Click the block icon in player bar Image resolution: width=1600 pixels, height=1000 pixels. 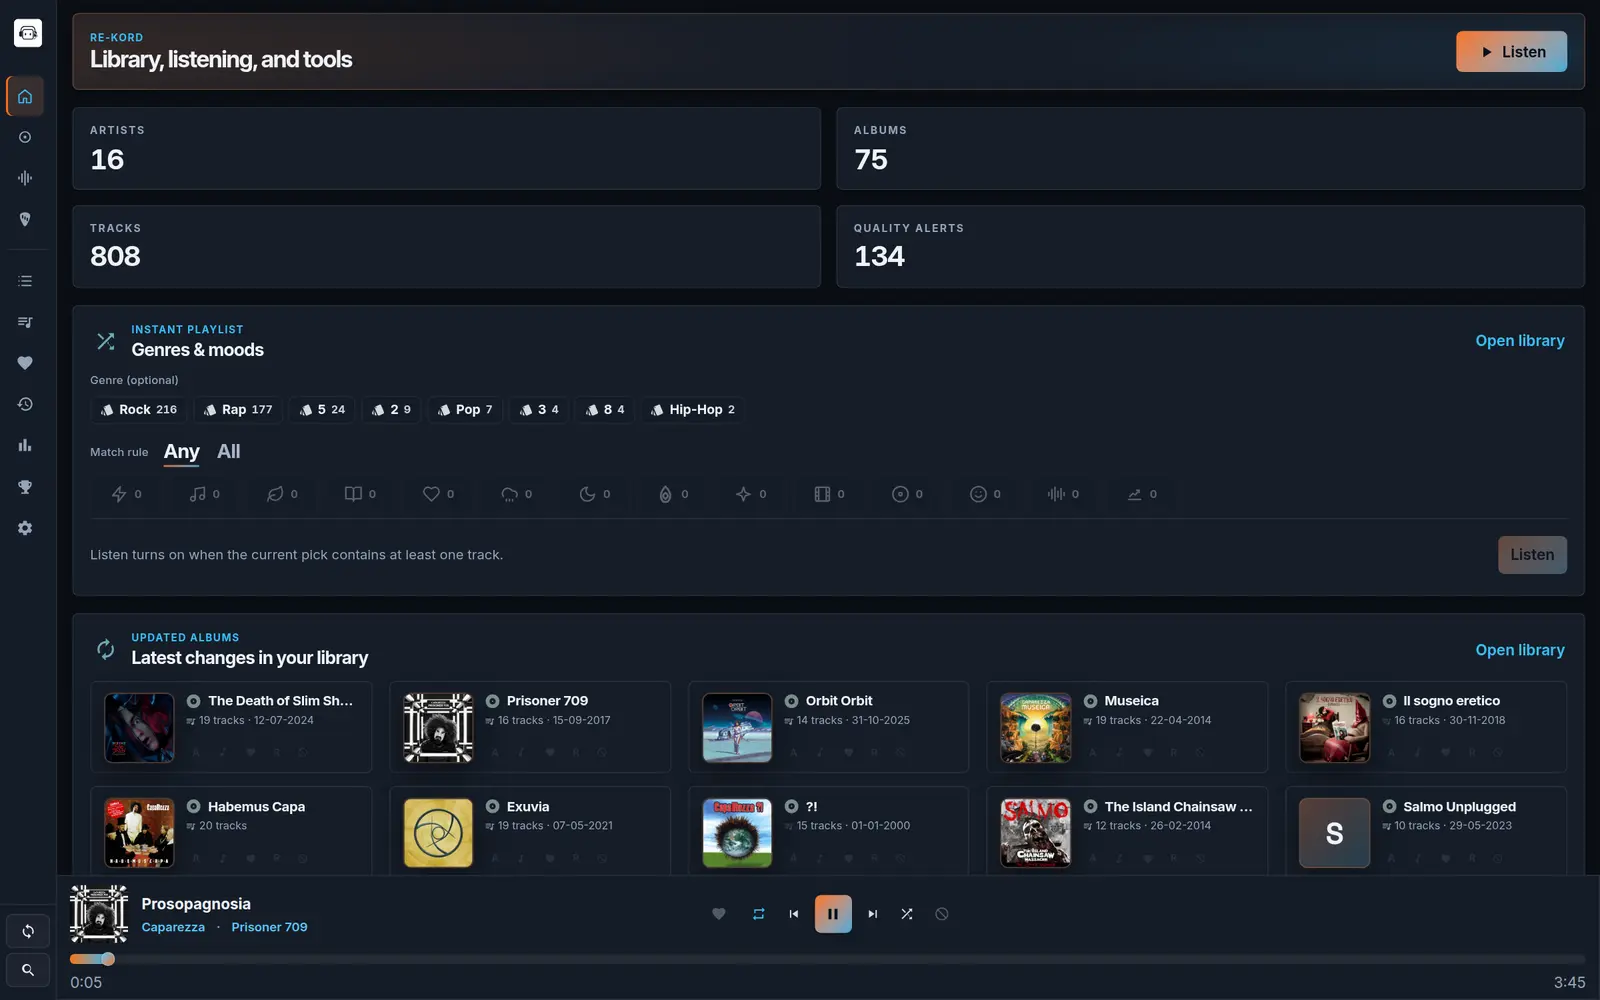pyautogui.click(x=942, y=914)
